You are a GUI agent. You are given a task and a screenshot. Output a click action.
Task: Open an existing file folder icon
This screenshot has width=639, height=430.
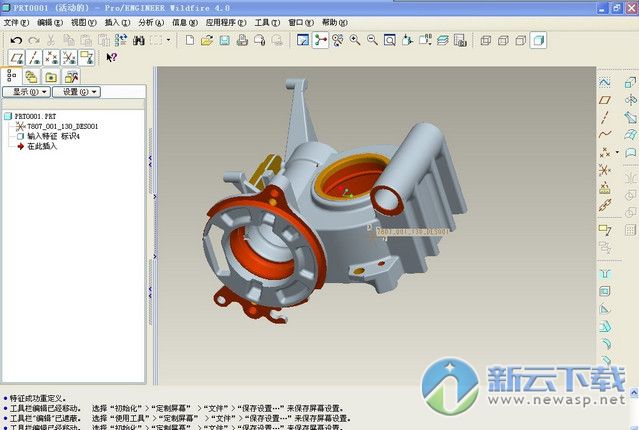207,40
